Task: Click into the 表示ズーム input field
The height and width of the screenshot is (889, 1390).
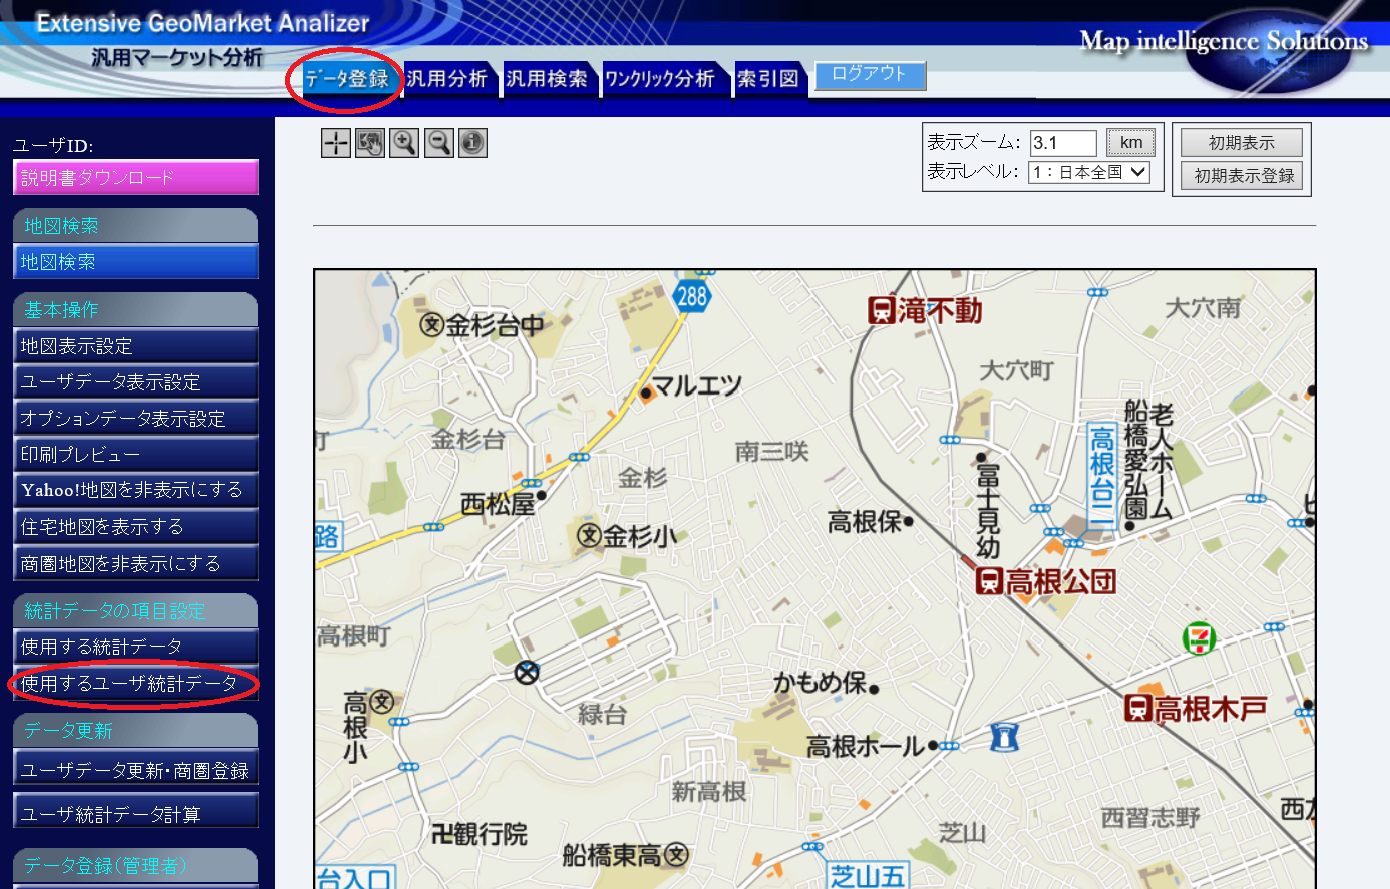Action: [x=1063, y=143]
